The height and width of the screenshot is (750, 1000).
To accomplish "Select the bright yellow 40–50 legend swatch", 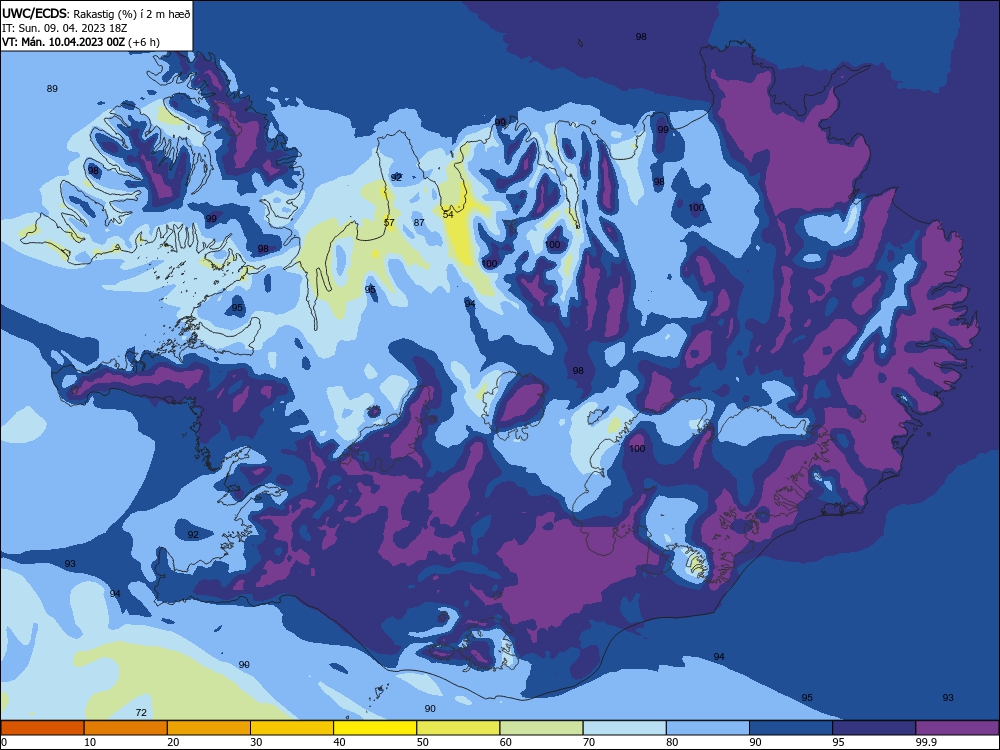I will pos(375,728).
